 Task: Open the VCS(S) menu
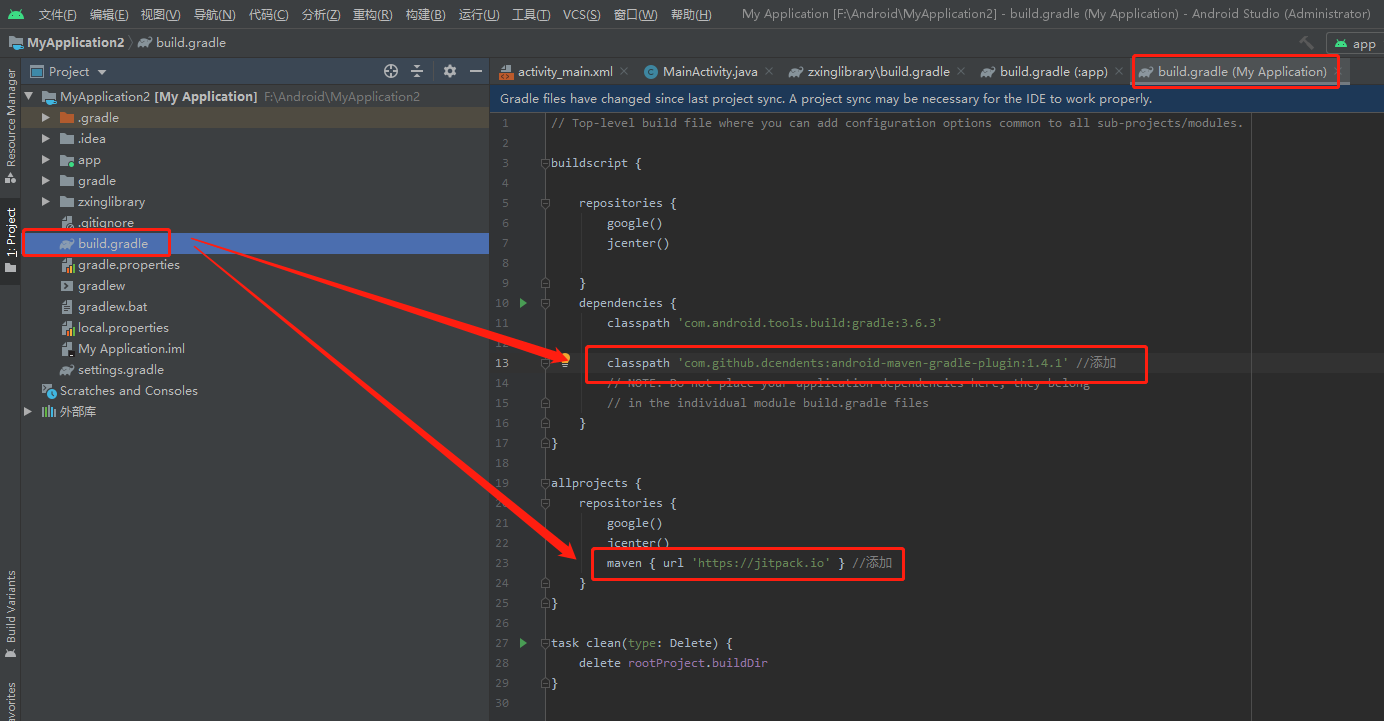pyautogui.click(x=582, y=15)
